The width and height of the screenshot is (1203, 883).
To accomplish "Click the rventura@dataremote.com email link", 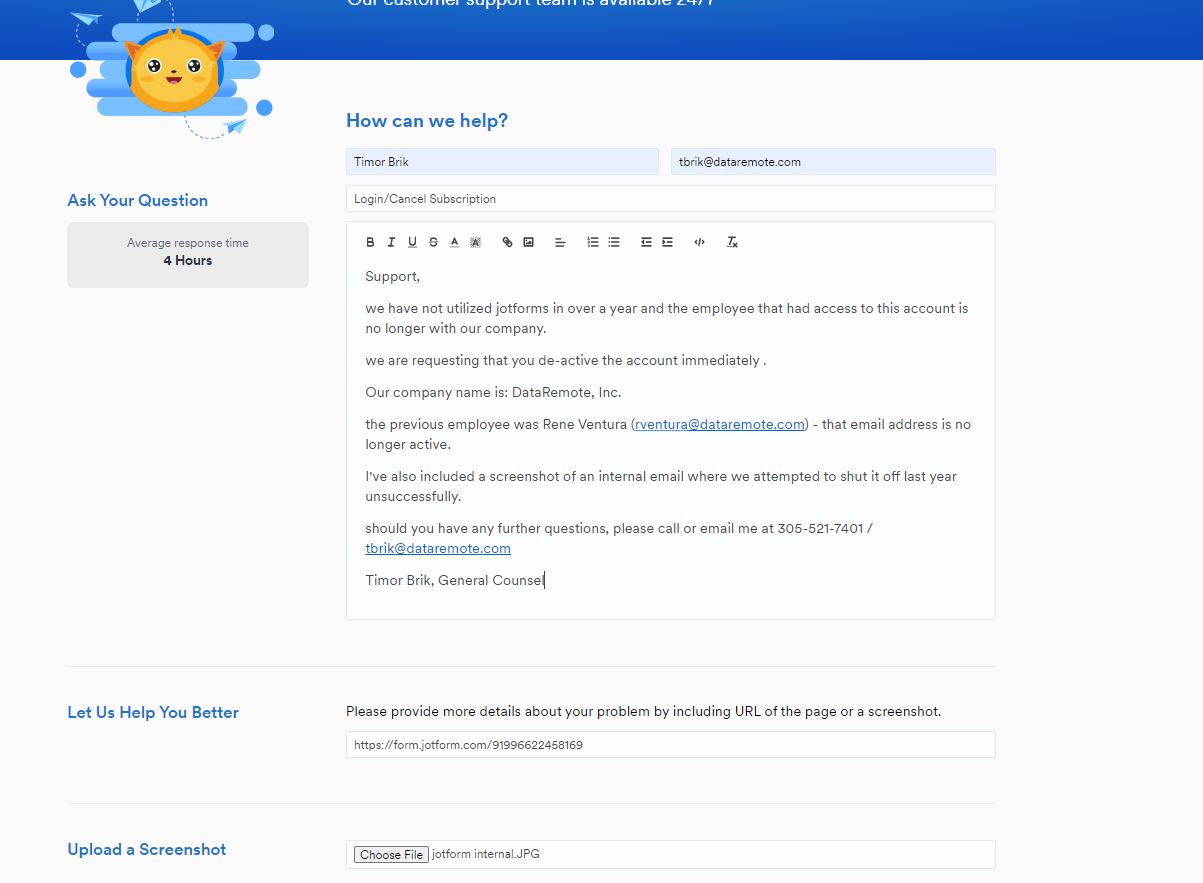I will [719, 424].
